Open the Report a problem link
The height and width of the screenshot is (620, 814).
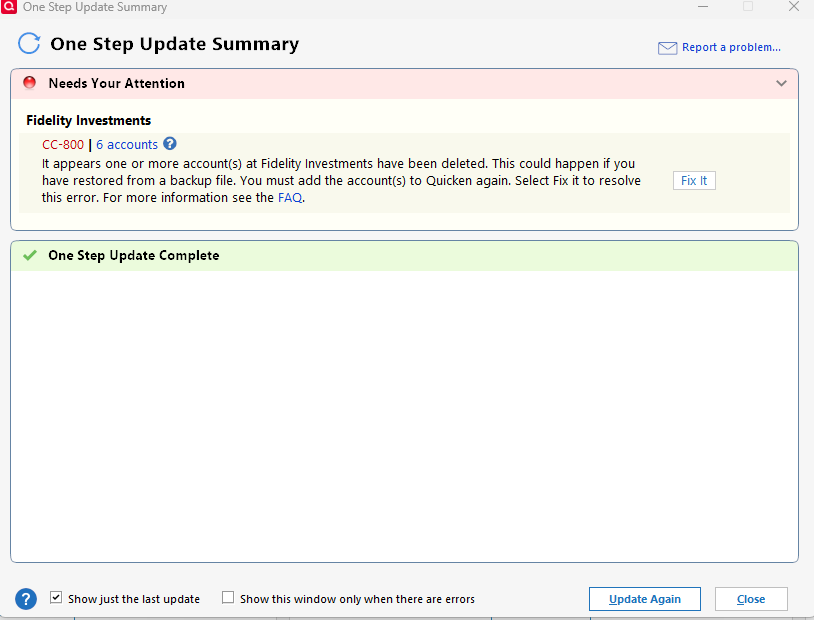731,47
